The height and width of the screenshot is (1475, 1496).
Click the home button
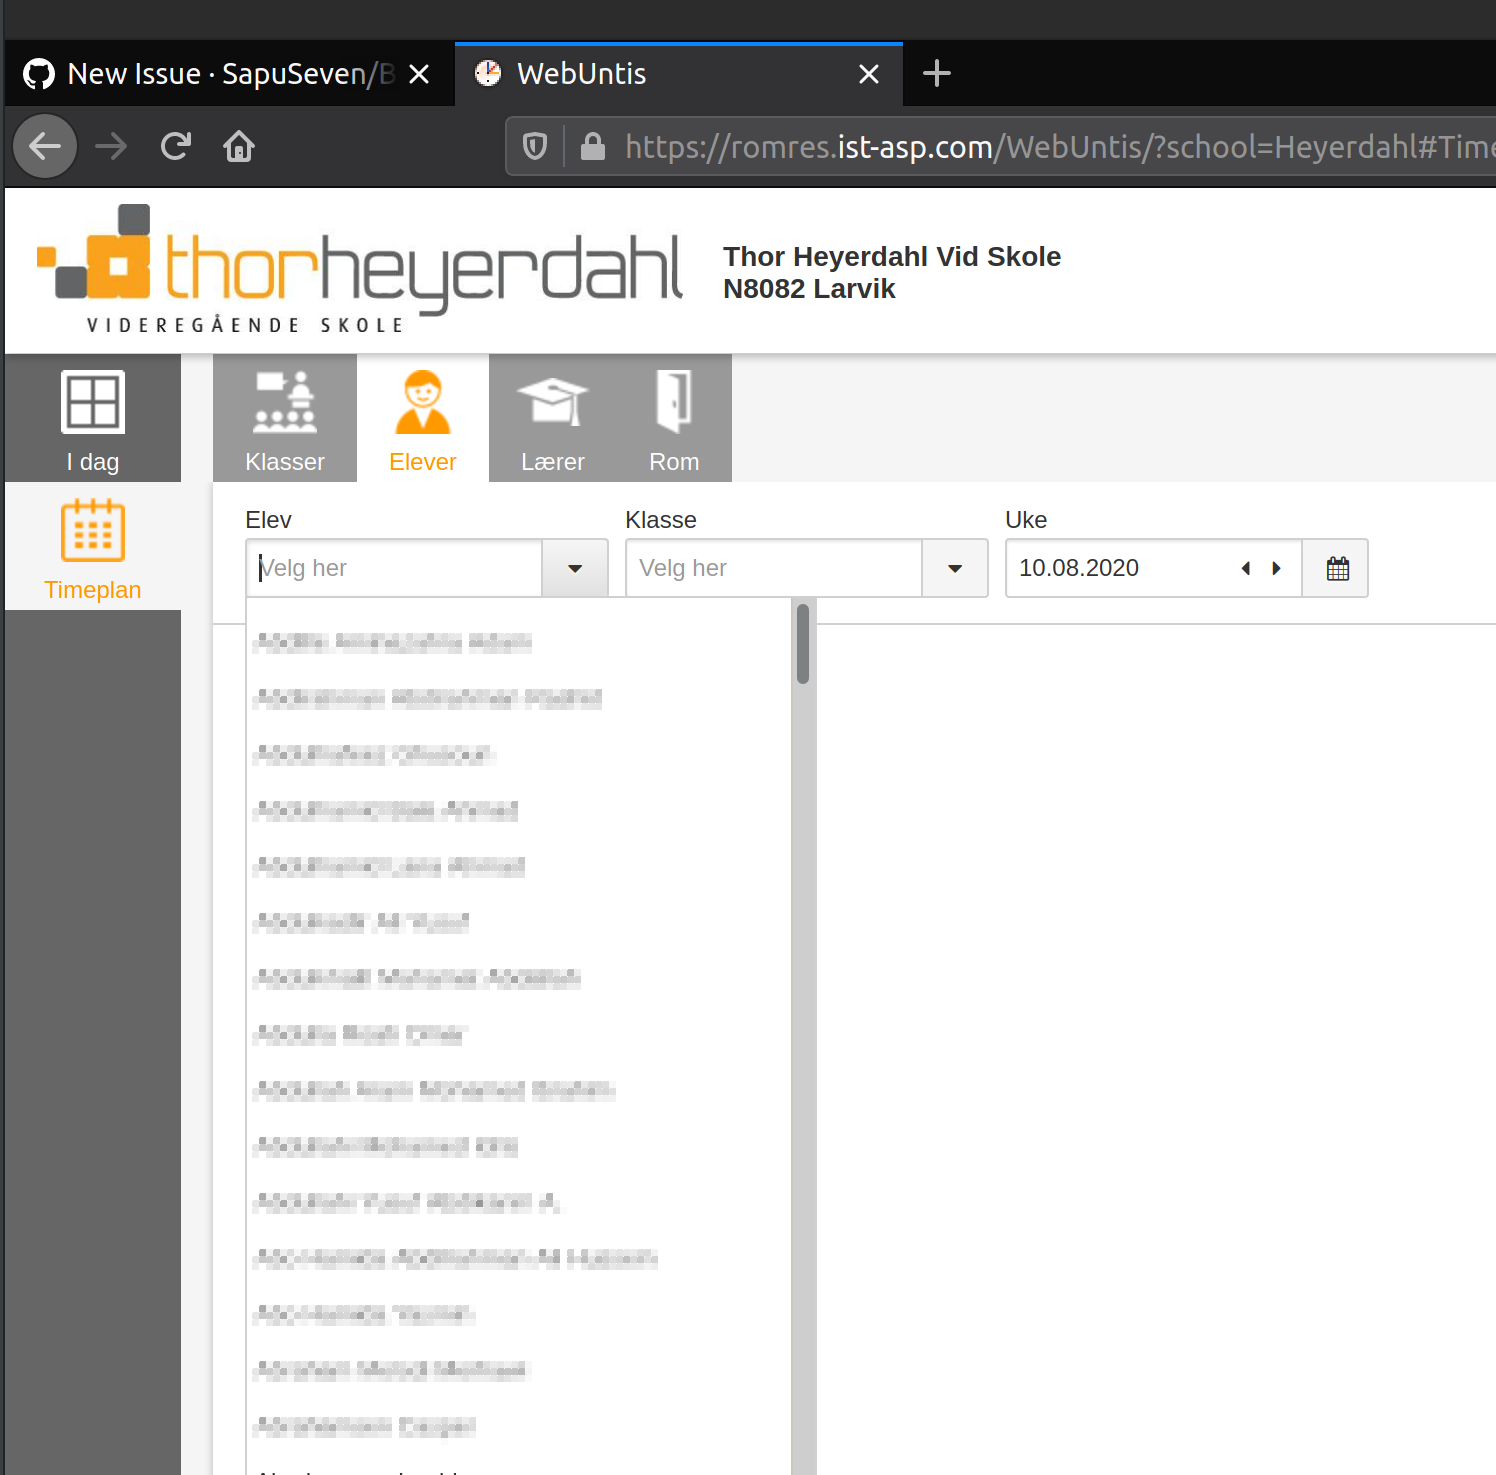[x=239, y=146]
